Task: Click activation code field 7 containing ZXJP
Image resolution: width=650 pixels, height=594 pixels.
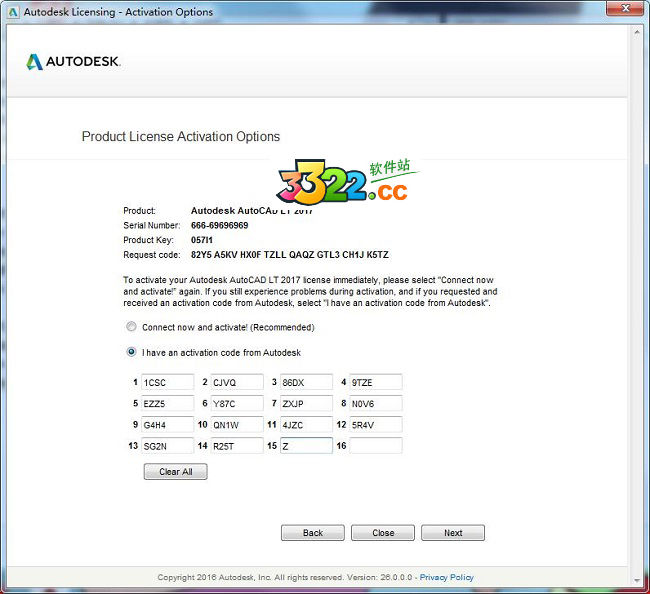Action: tap(306, 403)
